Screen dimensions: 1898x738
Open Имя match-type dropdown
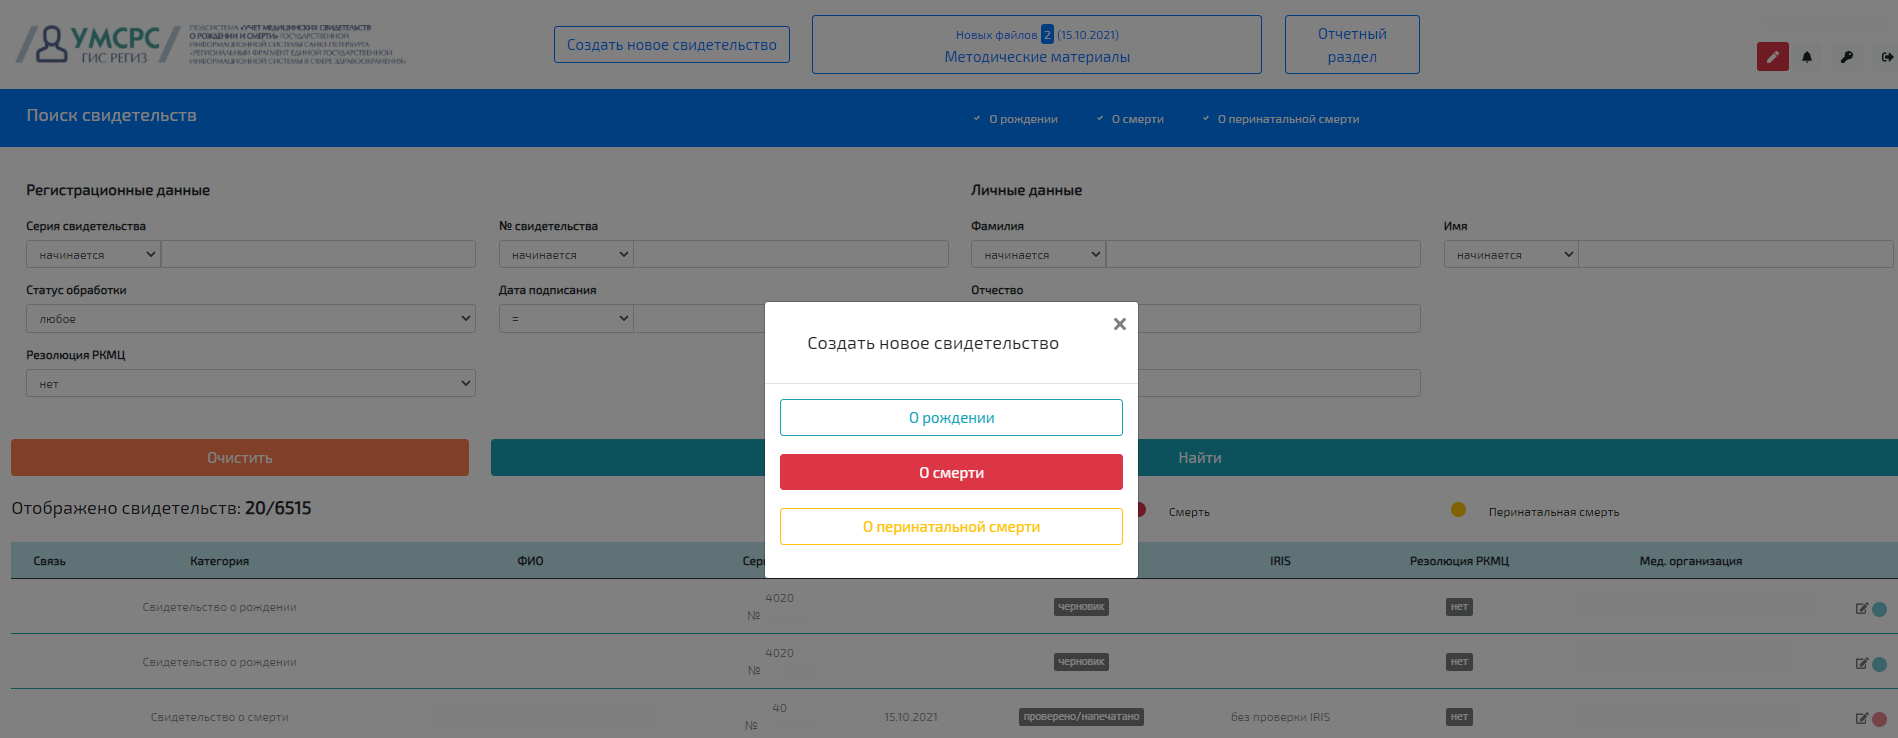(x=1511, y=254)
